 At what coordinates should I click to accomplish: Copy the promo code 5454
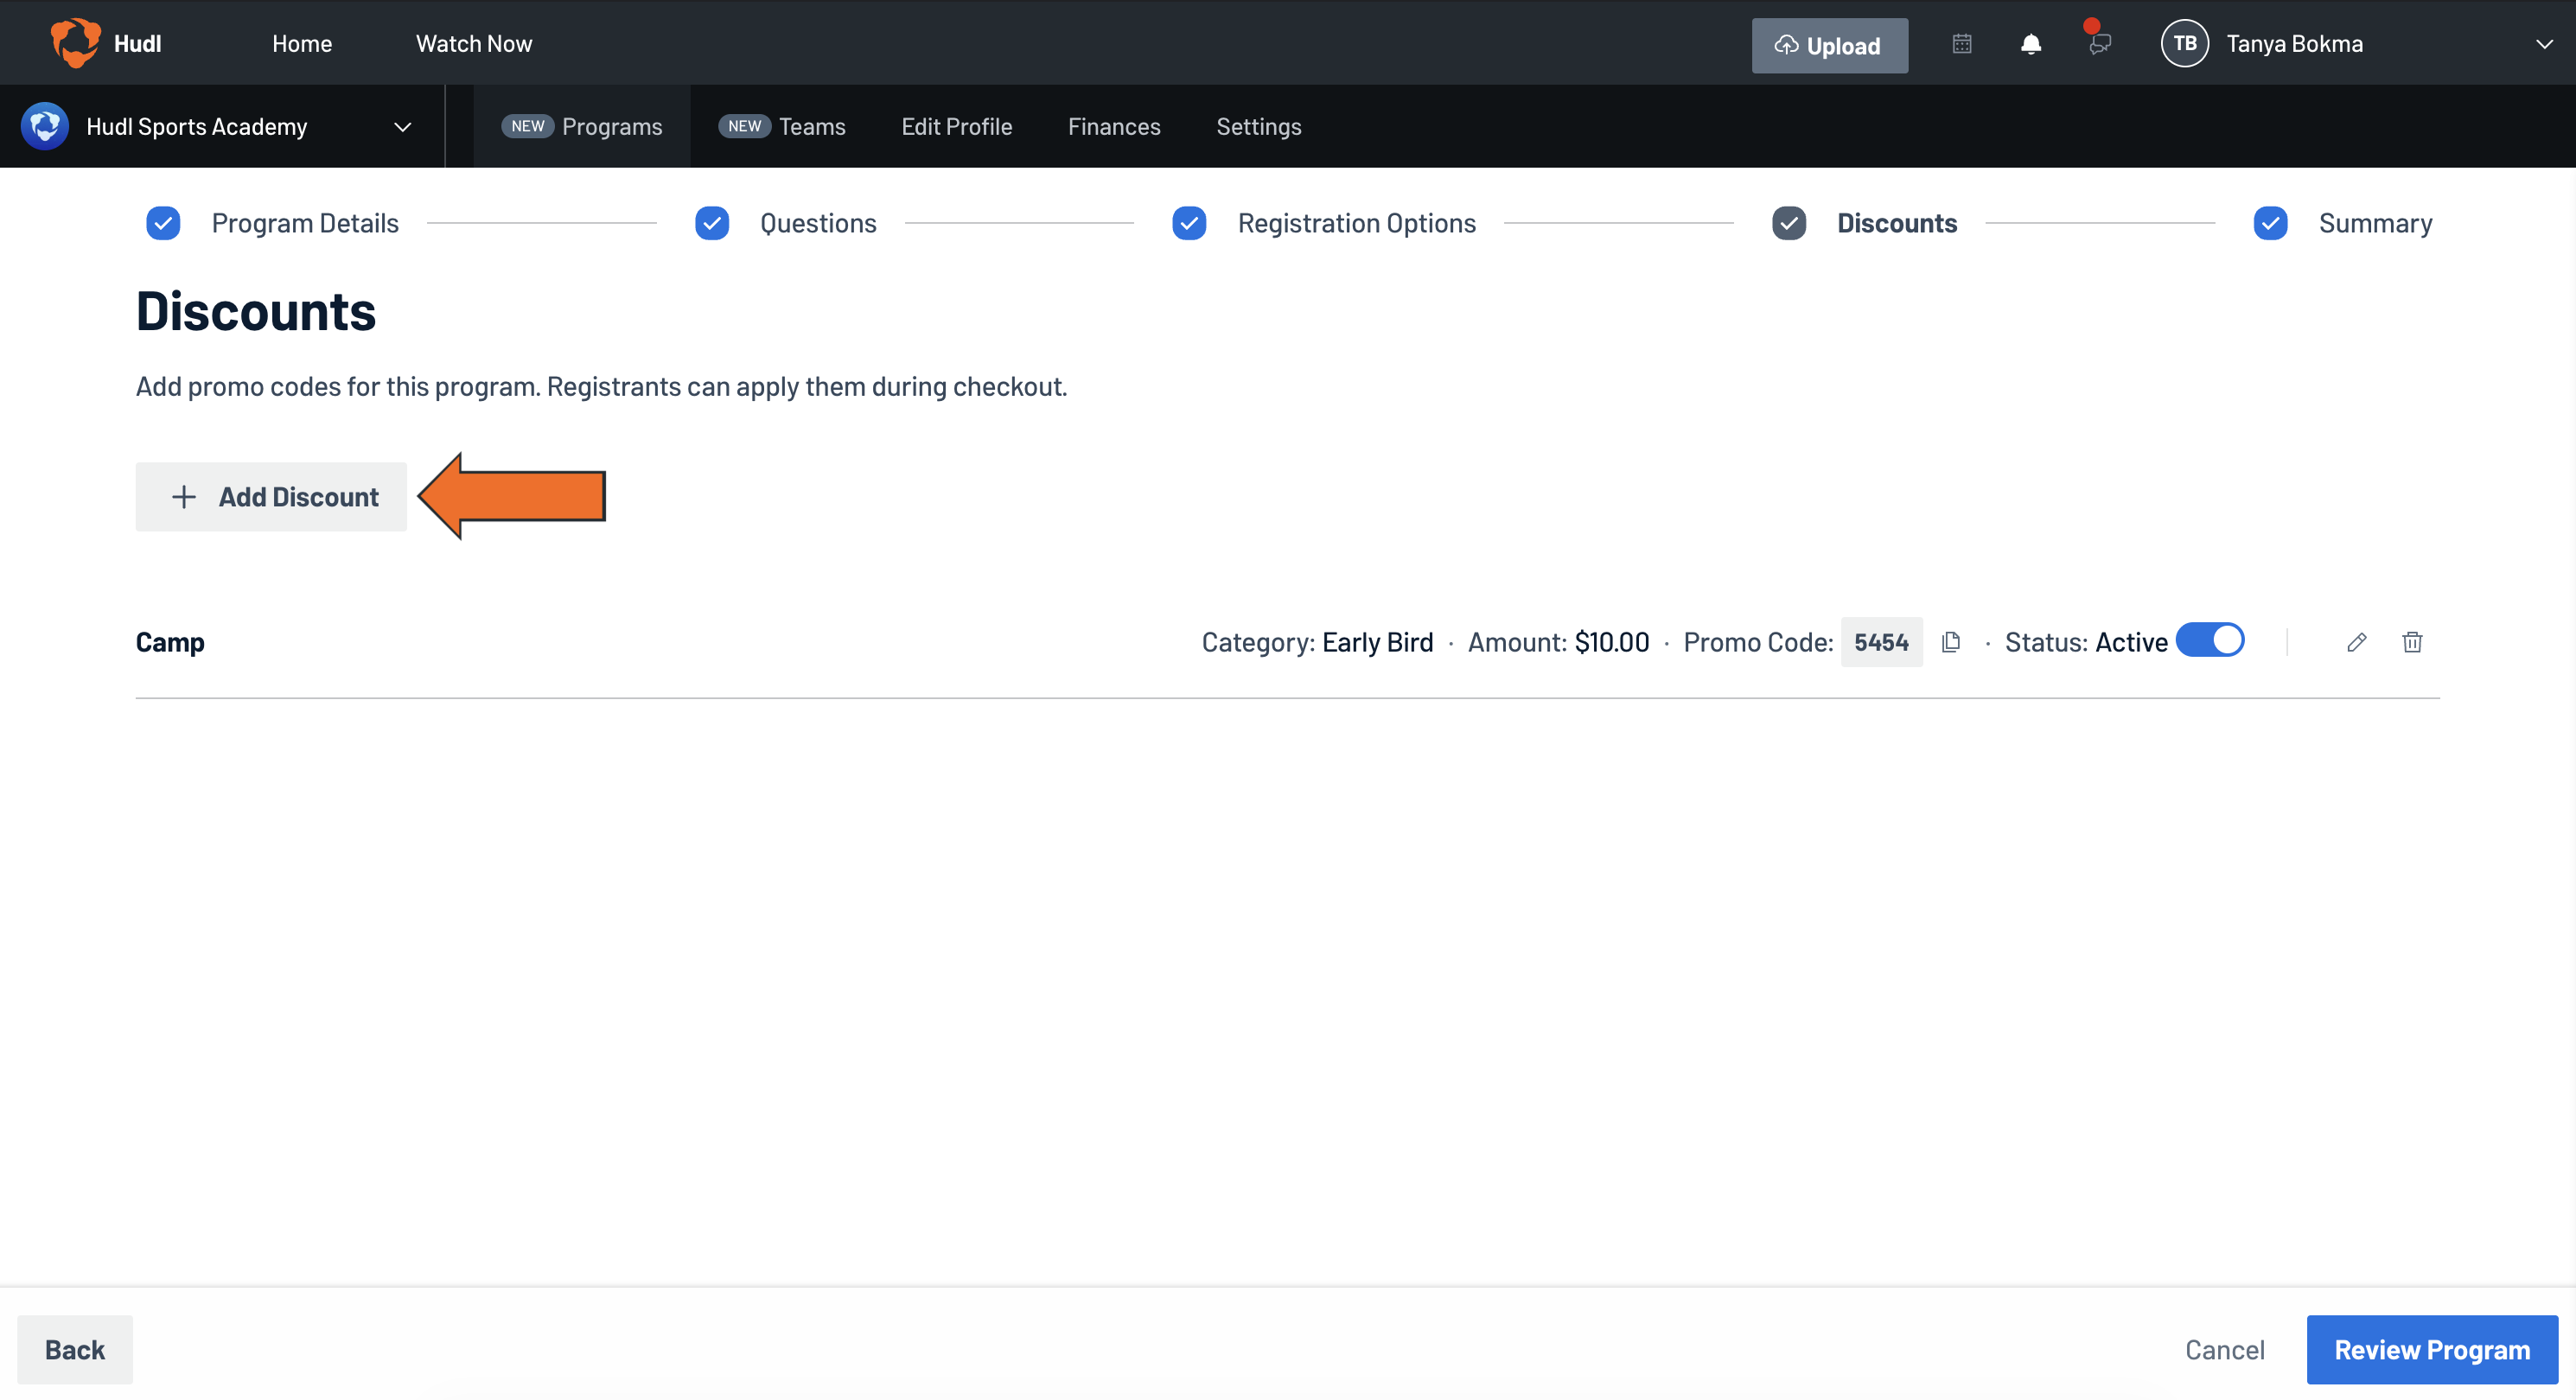tap(1950, 642)
